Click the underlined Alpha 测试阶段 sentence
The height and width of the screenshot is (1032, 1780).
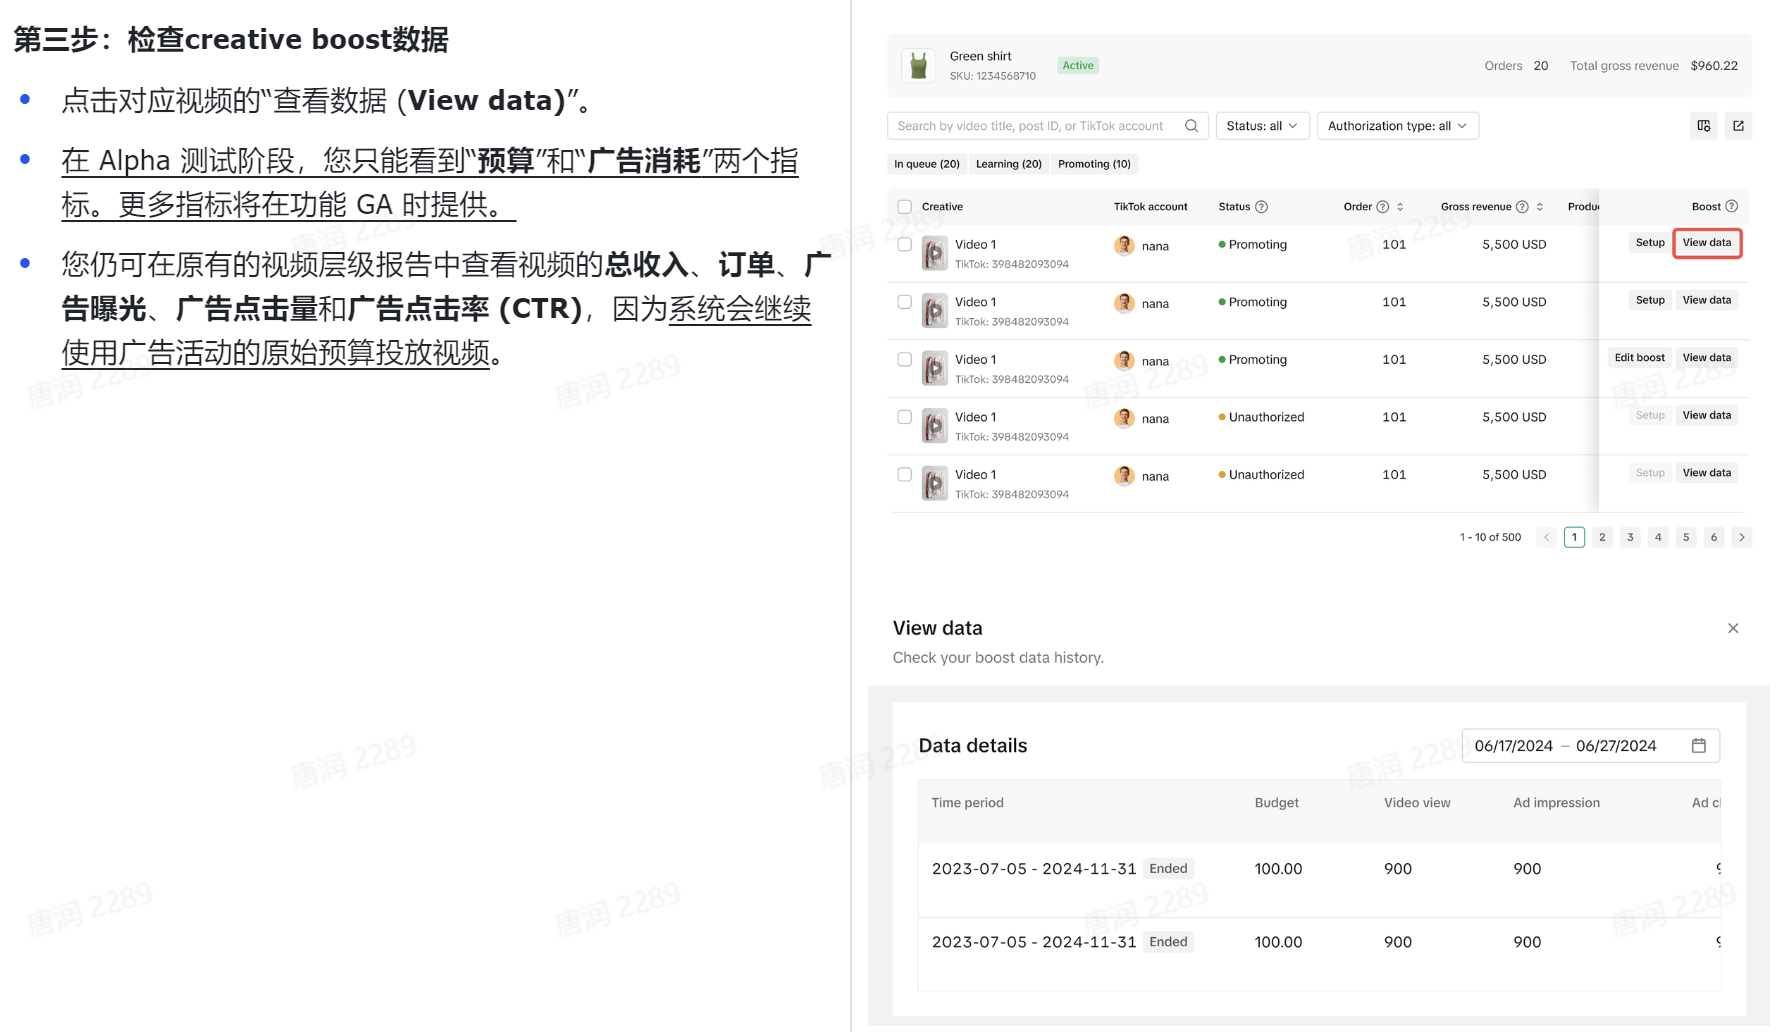[429, 182]
